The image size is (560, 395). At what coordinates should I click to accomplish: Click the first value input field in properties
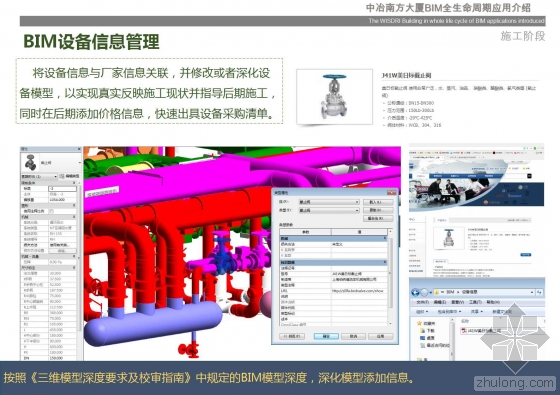[62, 189]
